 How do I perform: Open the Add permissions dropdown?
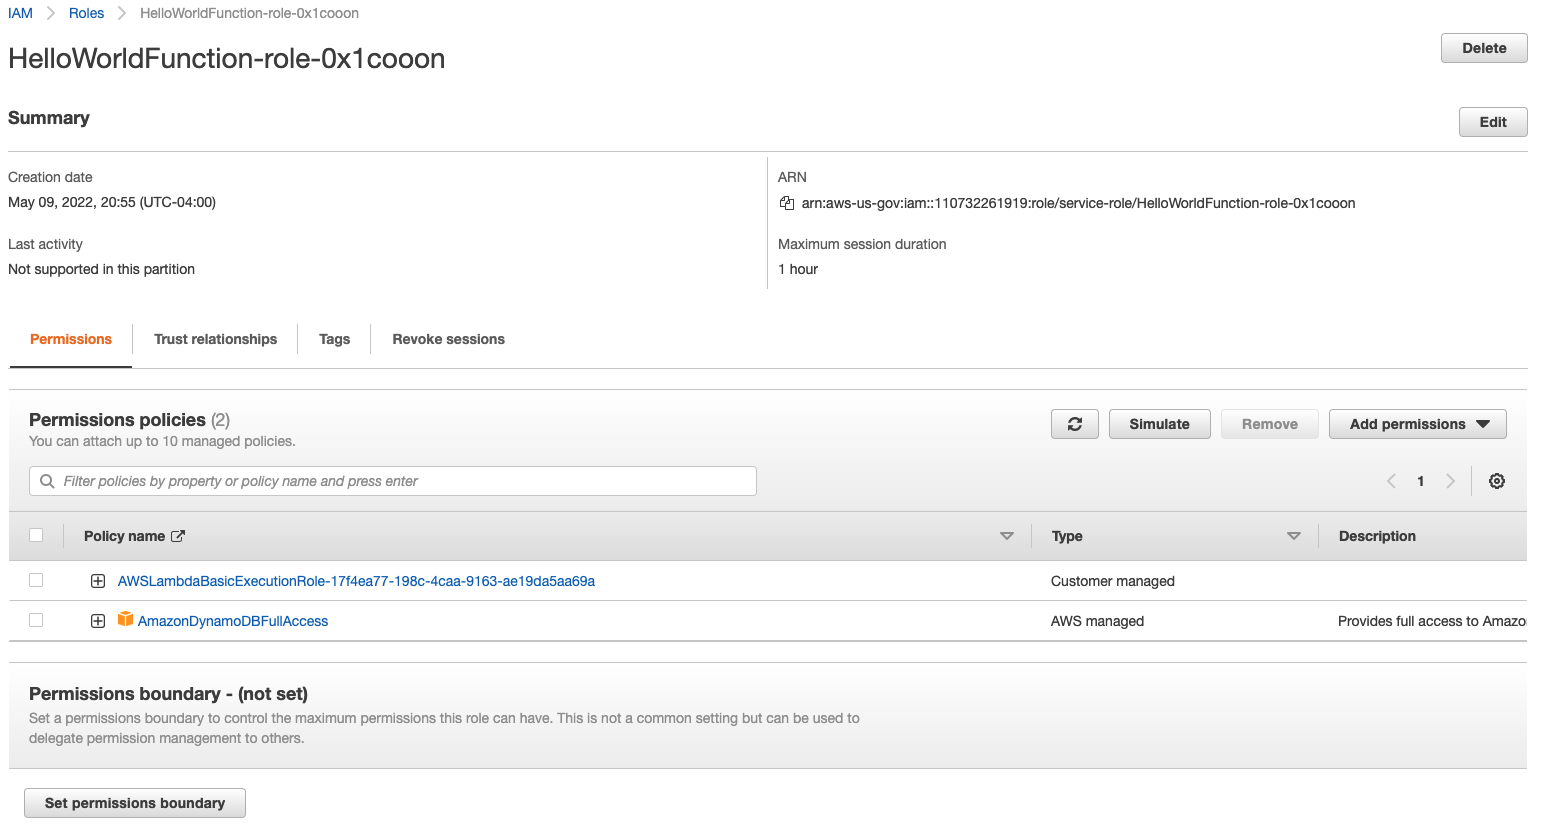coord(1417,423)
